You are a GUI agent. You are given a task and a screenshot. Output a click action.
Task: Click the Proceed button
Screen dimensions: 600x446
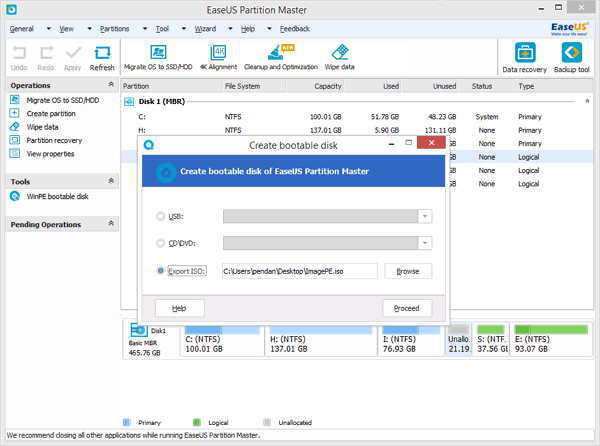(407, 308)
